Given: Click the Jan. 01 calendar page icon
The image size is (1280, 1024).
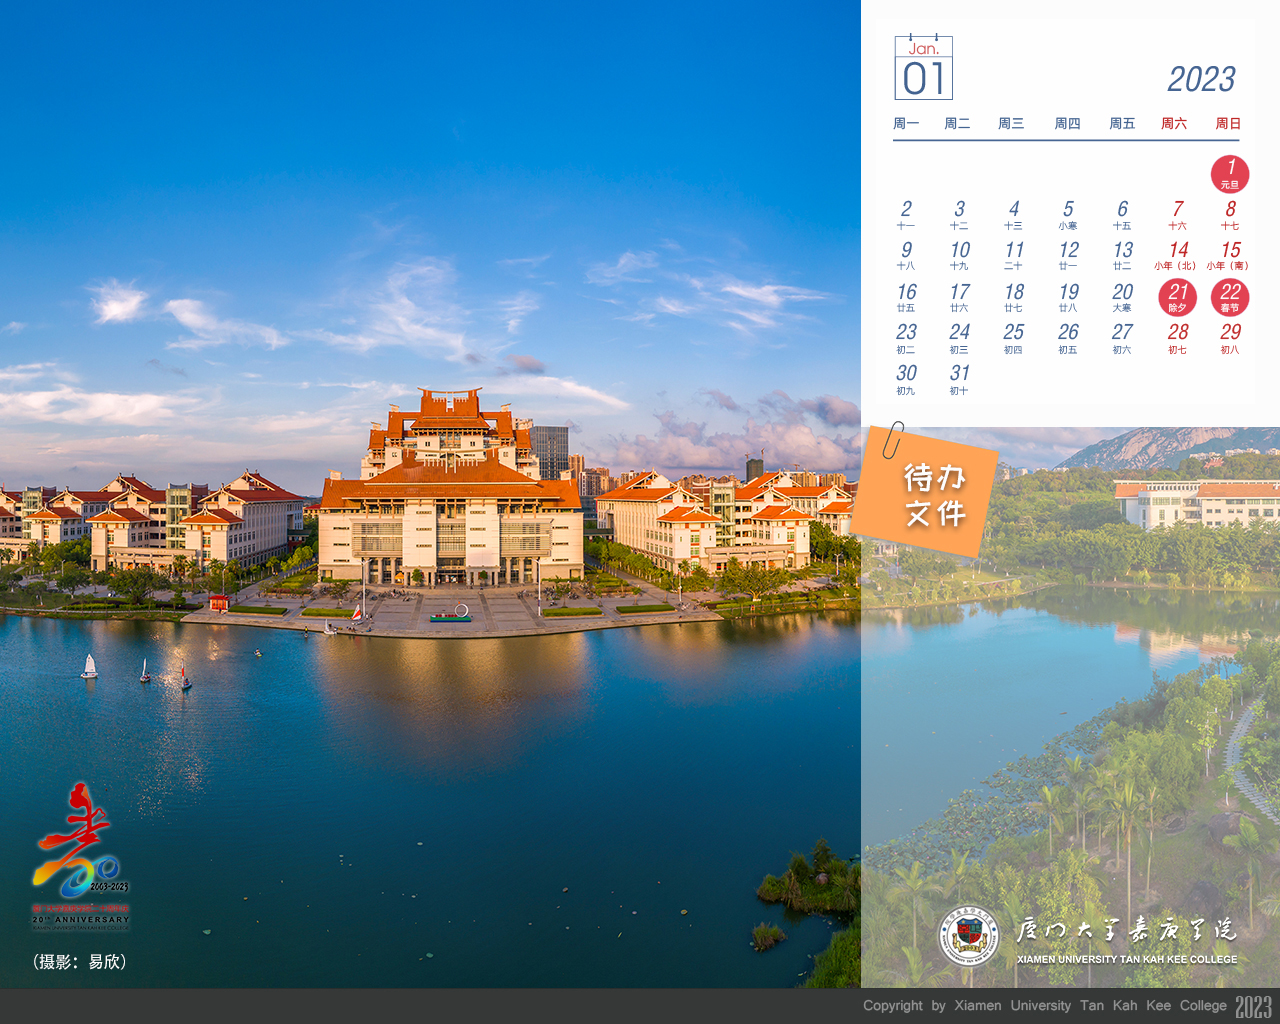Looking at the screenshot, I should (x=923, y=68).
